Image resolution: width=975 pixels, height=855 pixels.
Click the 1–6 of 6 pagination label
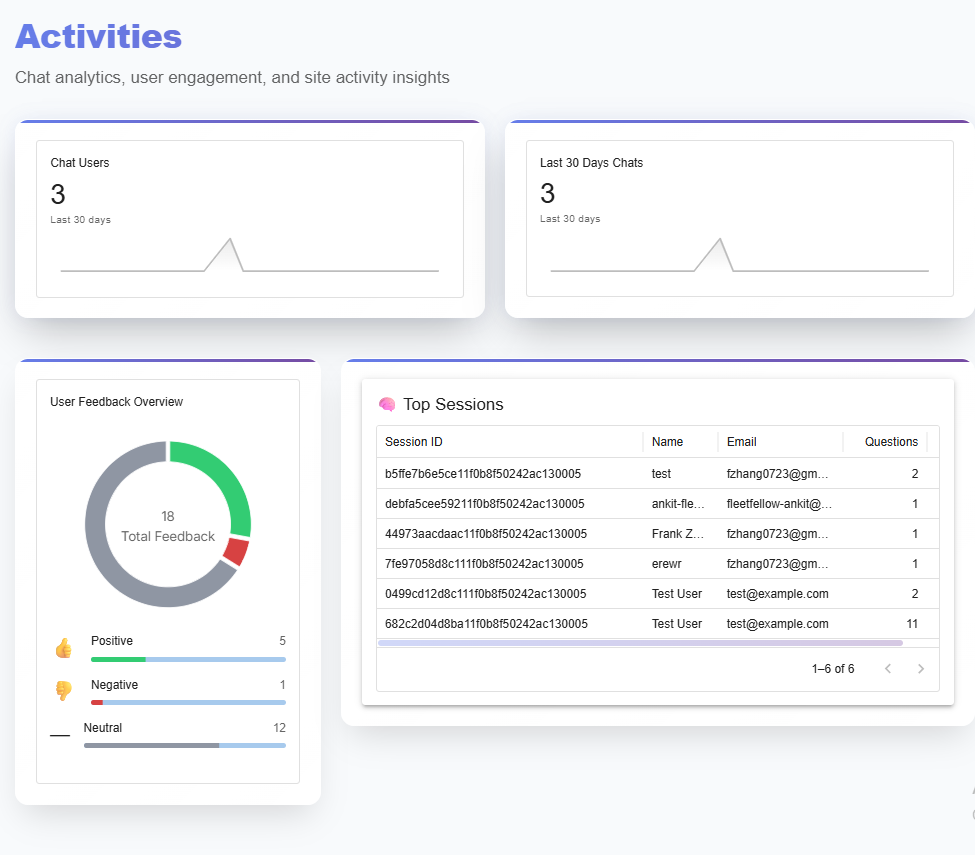(x=833, y=669)
